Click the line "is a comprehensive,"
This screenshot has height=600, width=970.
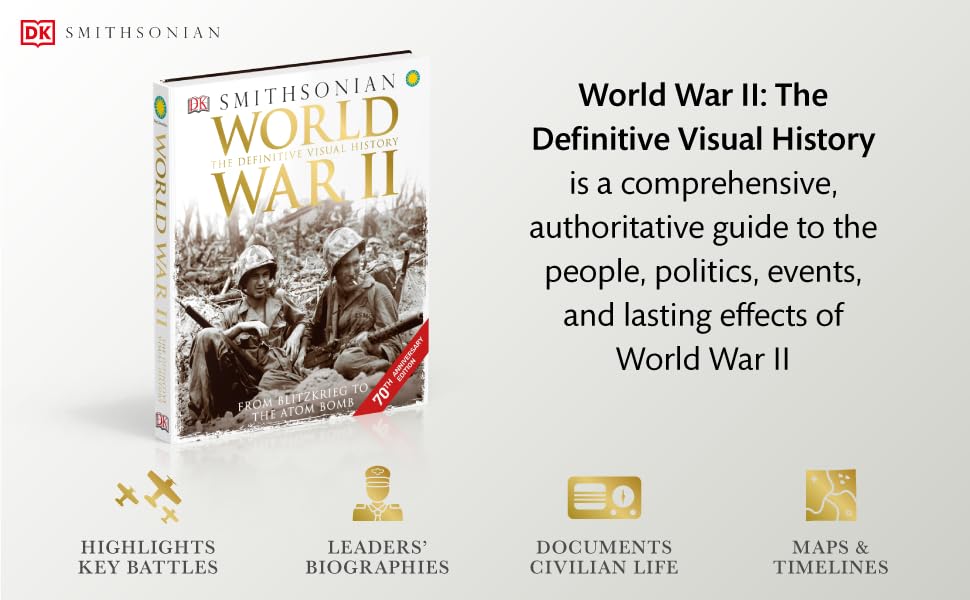click(x=703, y=184)
